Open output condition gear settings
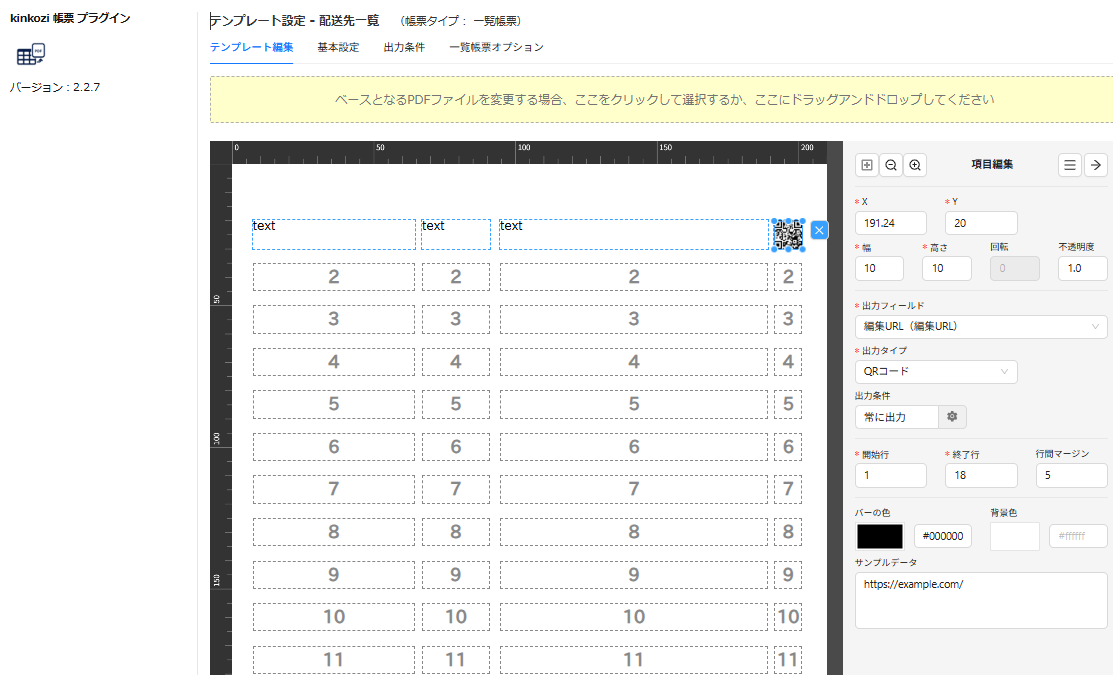Viewport: 1113px width, 675px height. (x=952, y=417)
